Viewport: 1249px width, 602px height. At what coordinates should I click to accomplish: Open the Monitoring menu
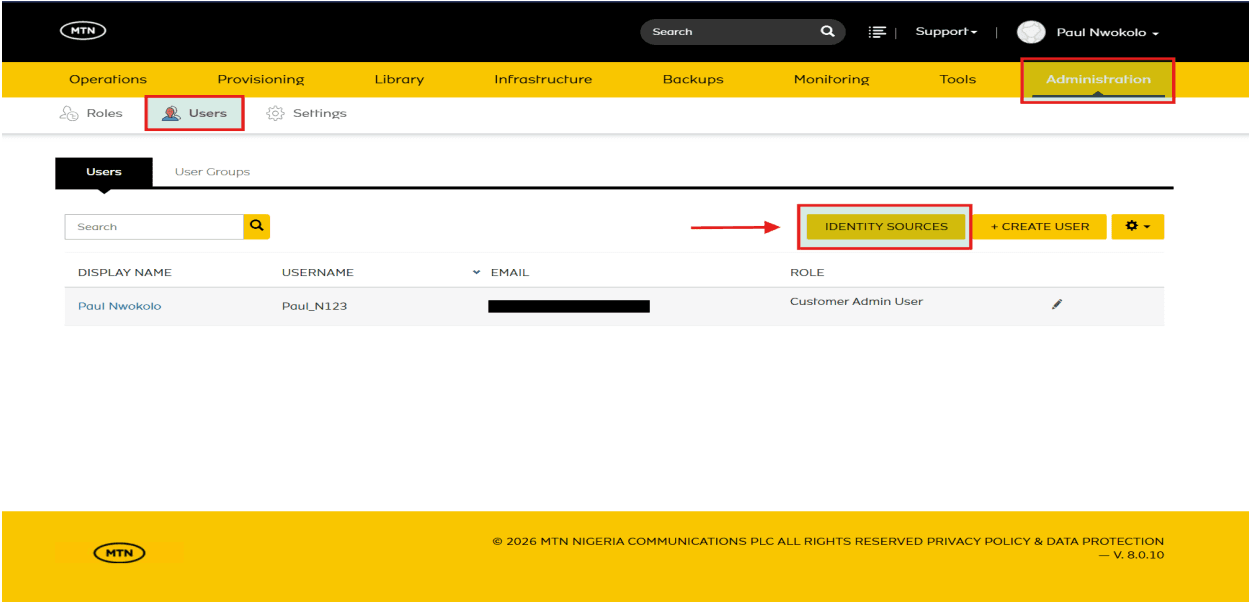pos(831,79)
